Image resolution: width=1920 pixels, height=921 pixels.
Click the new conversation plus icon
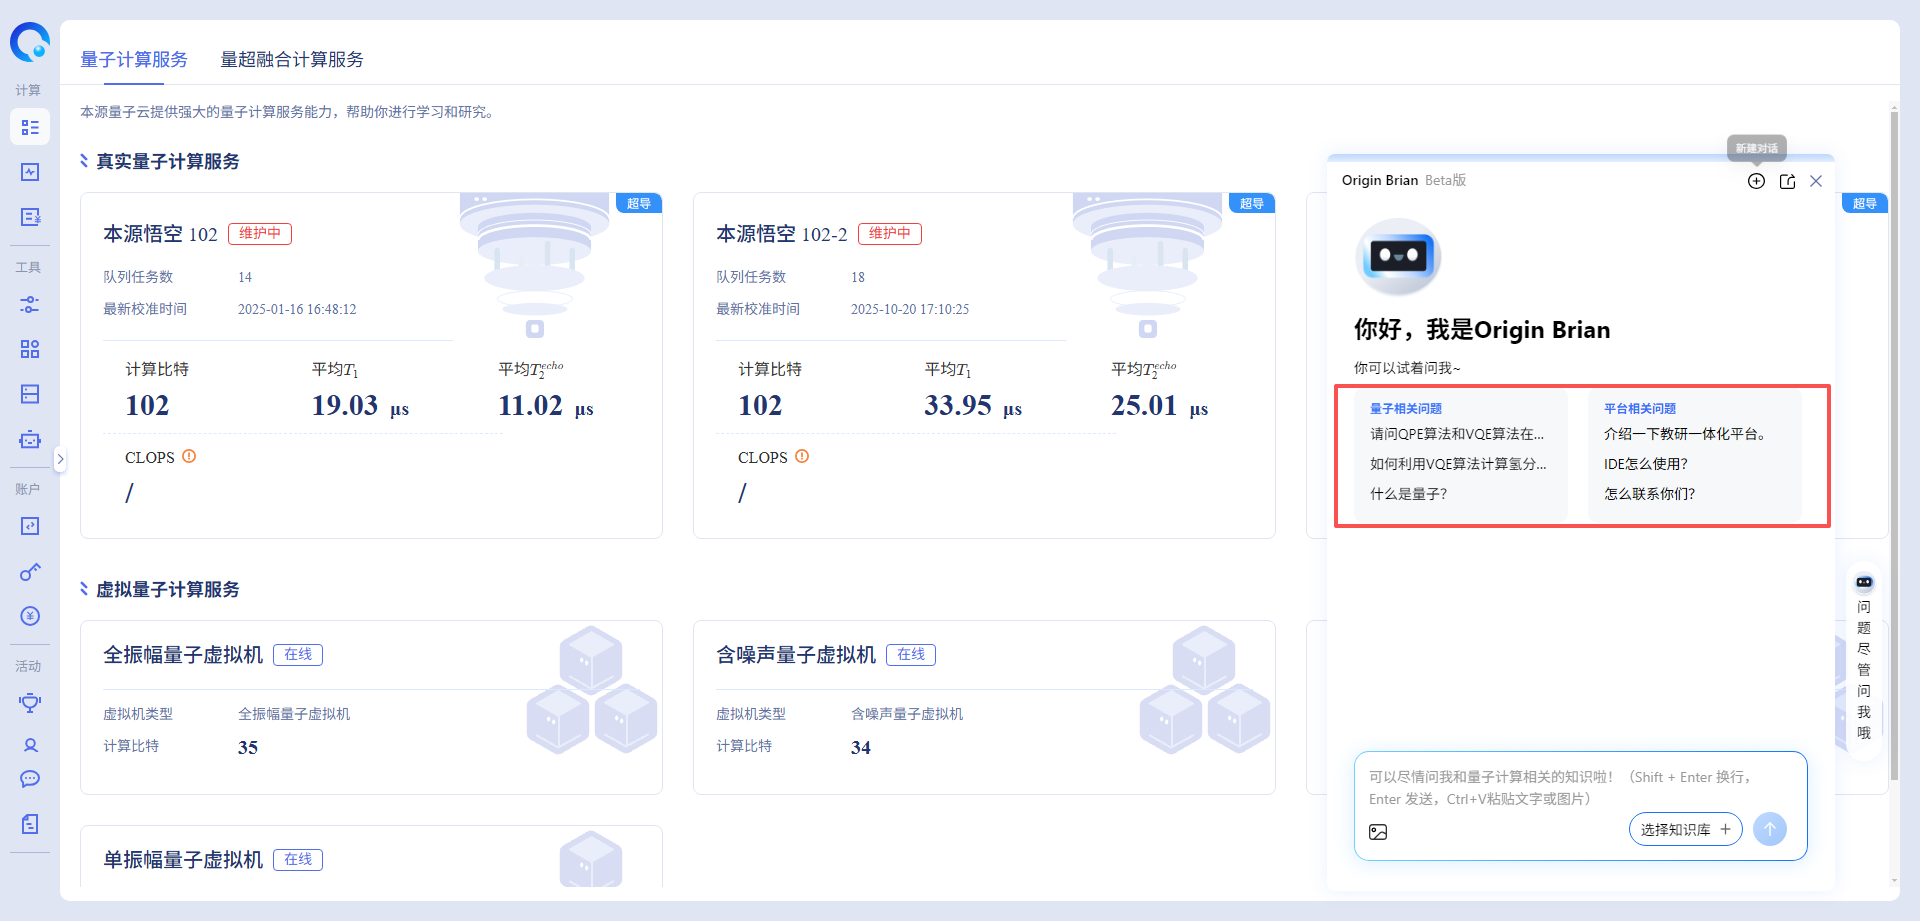pos(1756,181)
